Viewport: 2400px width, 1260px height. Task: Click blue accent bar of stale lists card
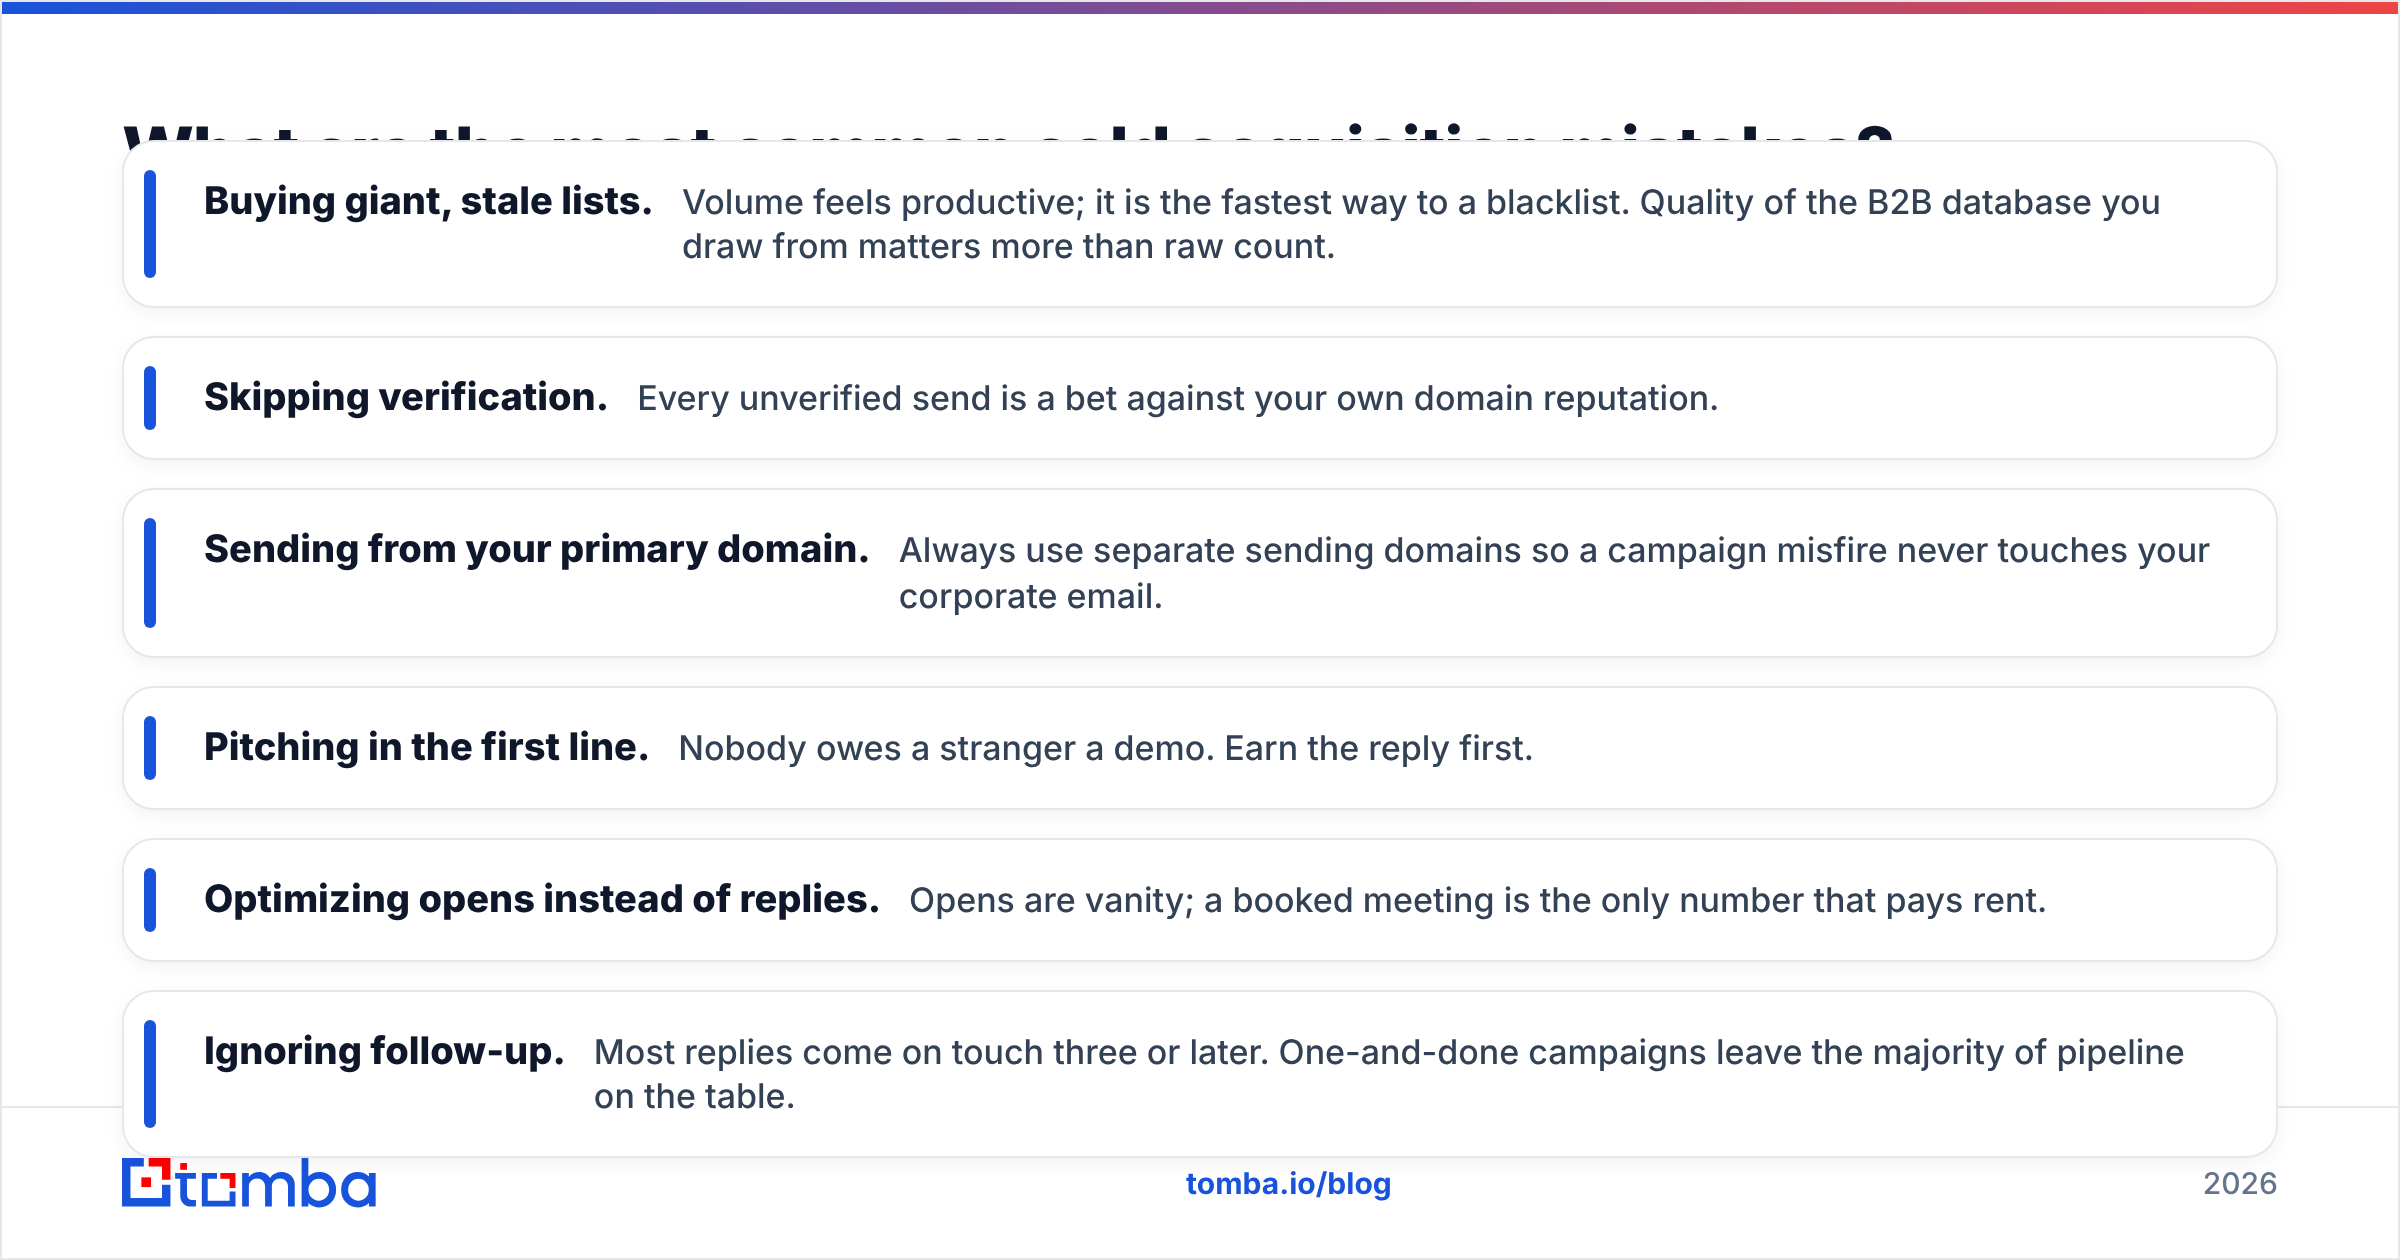[x=150, y=224]
